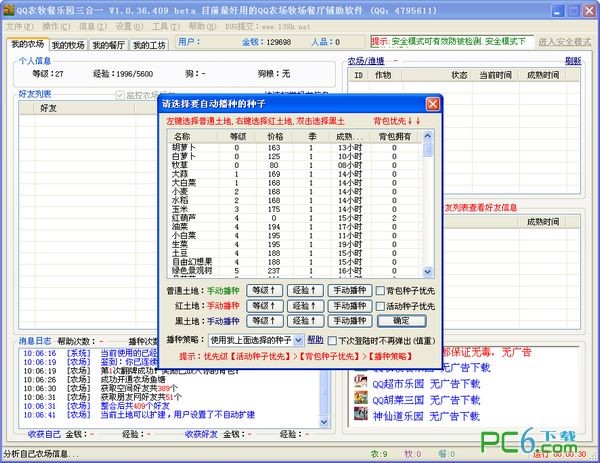
Task: Switch to 我的牧场 tab
Action: pyautogui.click(x=68, y=45)
